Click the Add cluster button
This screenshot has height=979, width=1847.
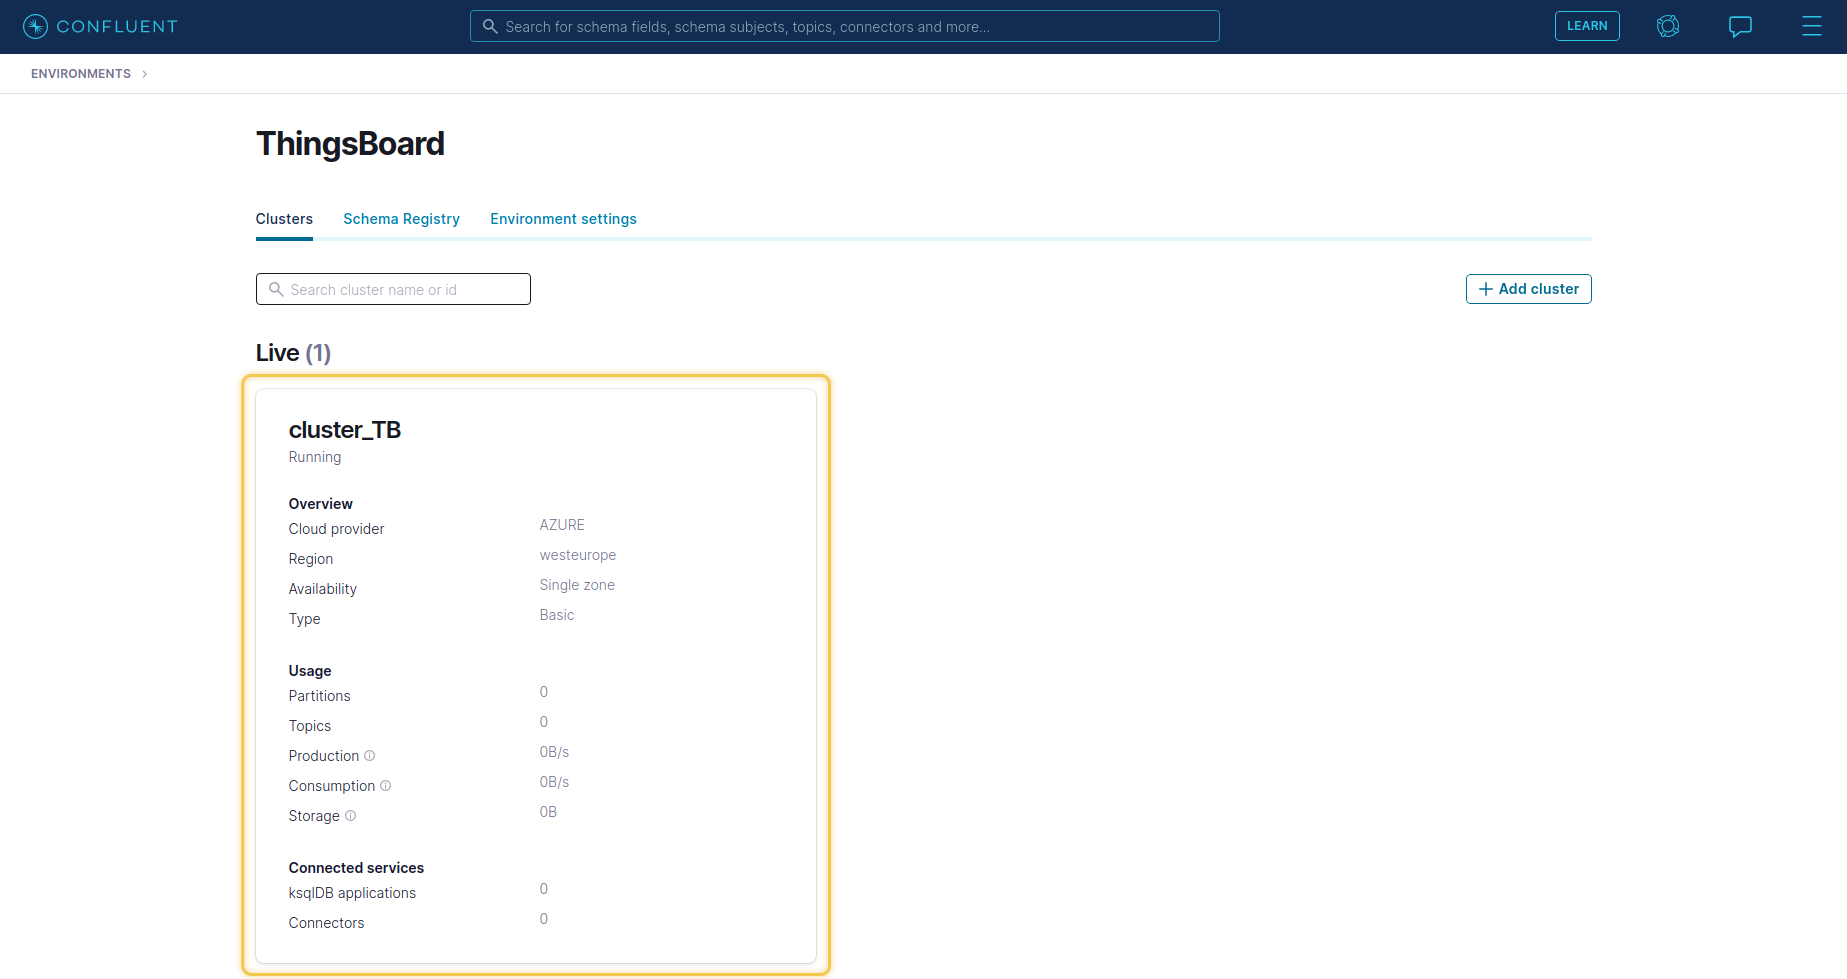click(1528, 289)
